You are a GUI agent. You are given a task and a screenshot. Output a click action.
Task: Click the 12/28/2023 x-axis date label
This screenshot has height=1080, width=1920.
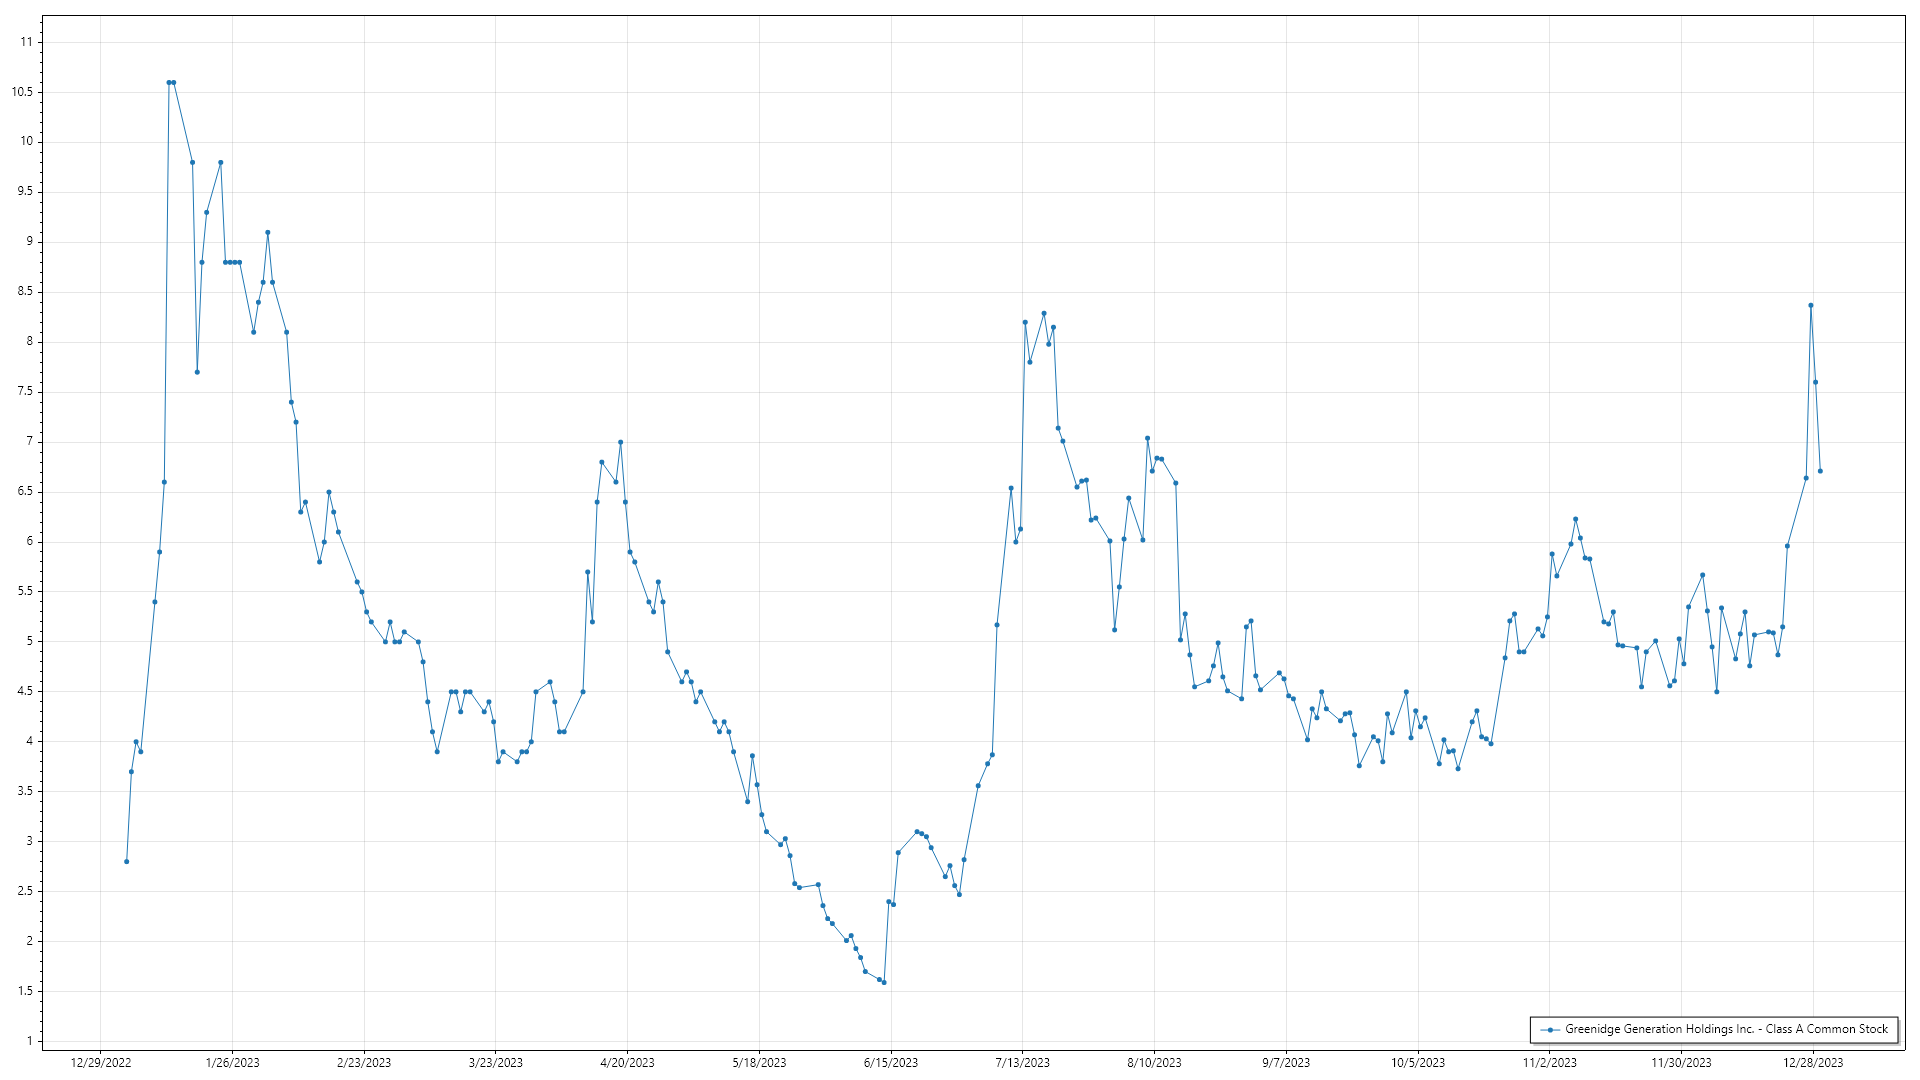(1813, 1062)
